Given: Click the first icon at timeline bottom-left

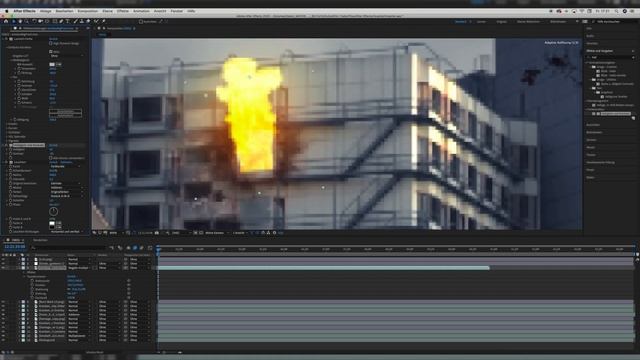Looking at the screenshot, I should pos(2,352).
